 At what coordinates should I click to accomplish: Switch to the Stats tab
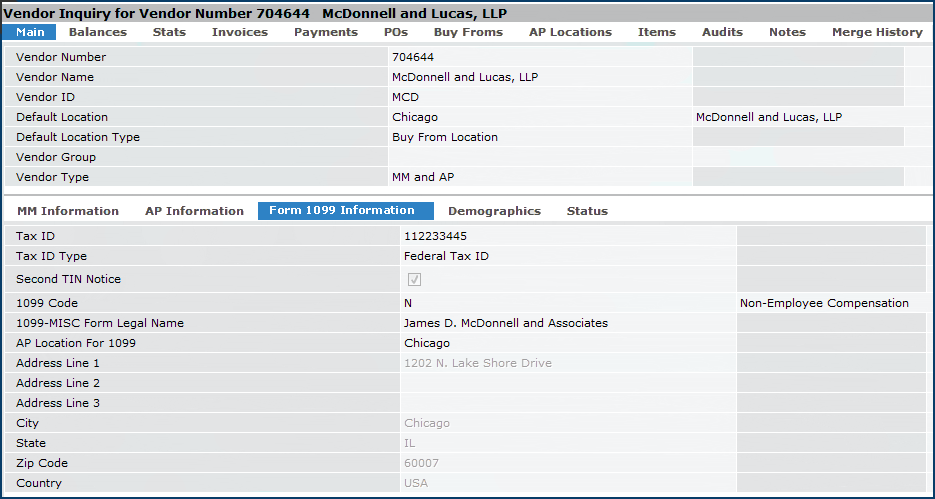click(x=169, y=32)
